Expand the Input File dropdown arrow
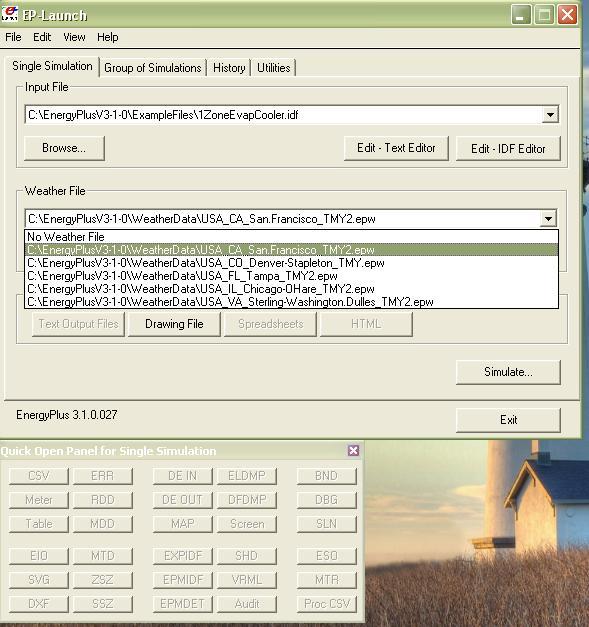The image size is (589, 627). click(x=550, y=115)
